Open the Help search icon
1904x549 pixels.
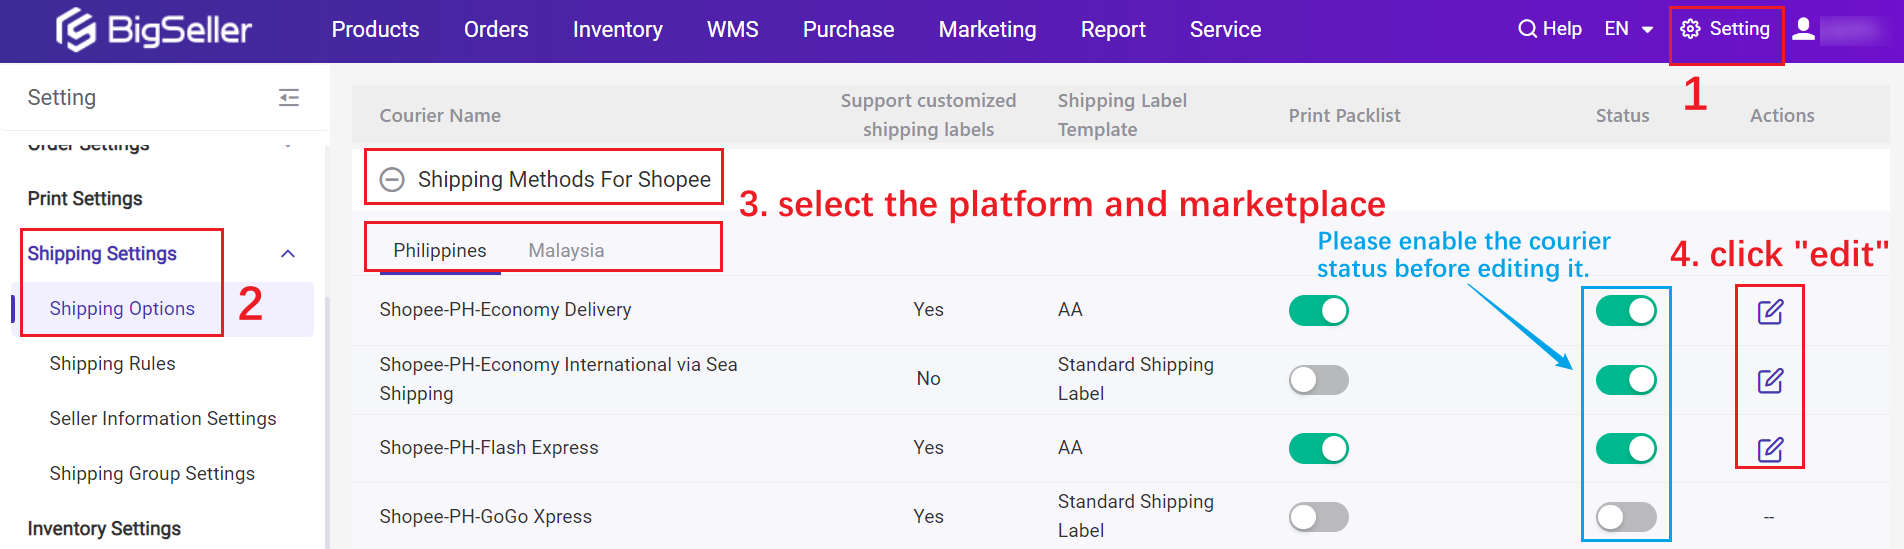coord(1527,29)
